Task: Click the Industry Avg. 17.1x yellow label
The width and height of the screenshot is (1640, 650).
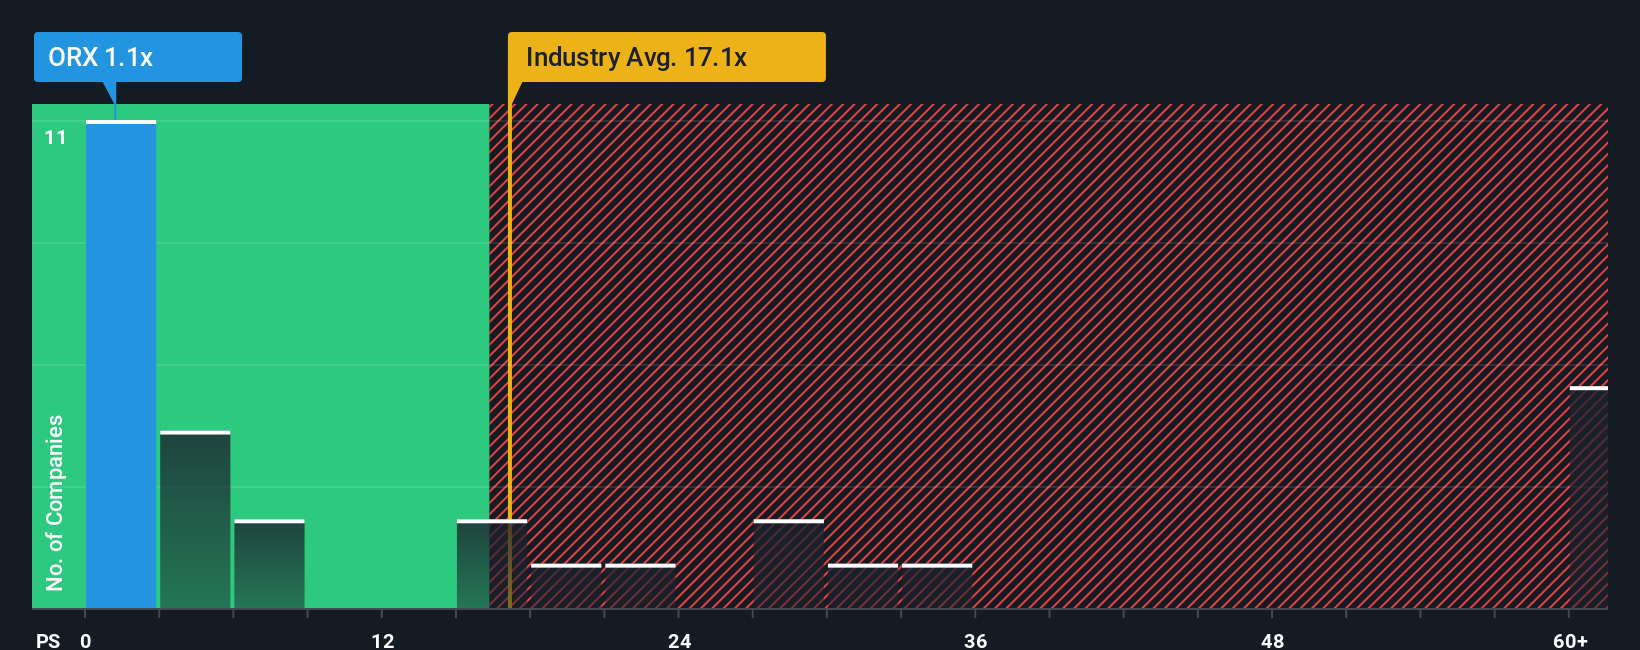Action: coord(667,57)
